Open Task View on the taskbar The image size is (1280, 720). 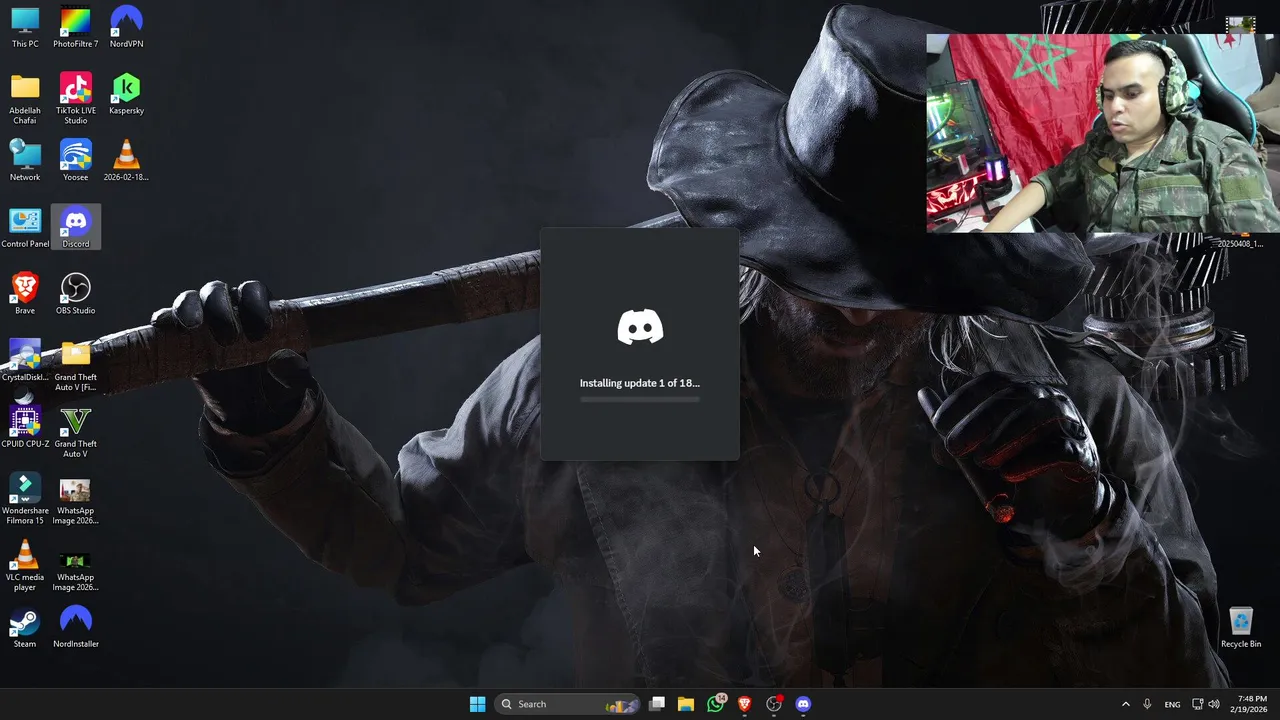657,704
